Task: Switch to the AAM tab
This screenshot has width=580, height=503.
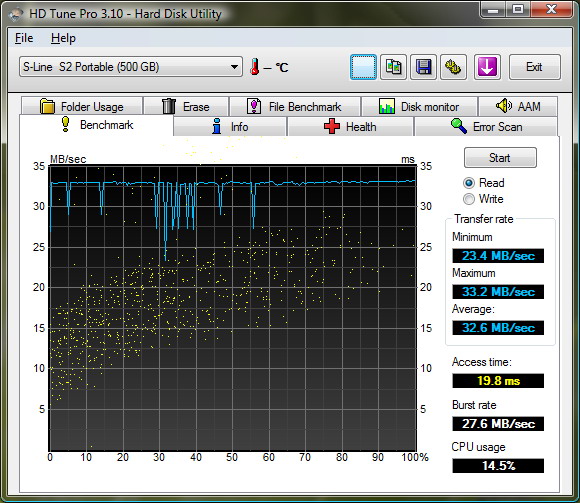Action: tap(518, 107)
